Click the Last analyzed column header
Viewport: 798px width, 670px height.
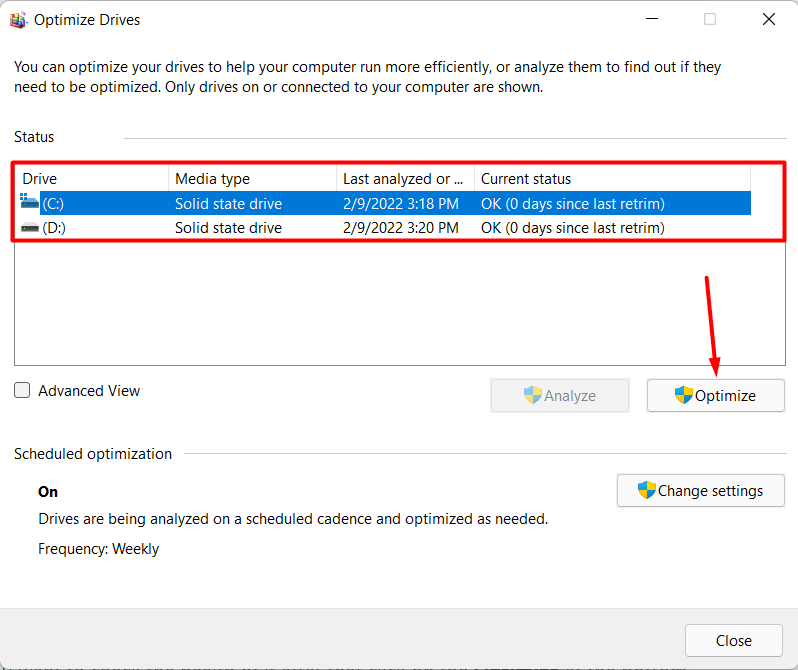coord(404,179)
